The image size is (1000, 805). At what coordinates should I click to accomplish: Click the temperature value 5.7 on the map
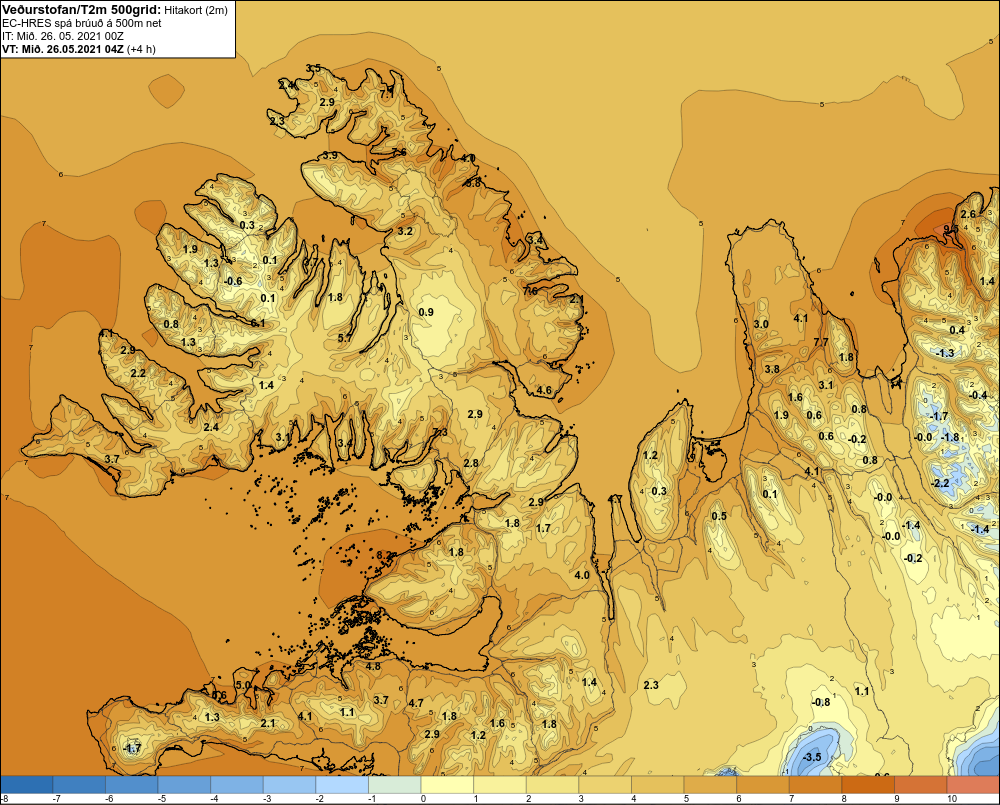click(344, 338)
